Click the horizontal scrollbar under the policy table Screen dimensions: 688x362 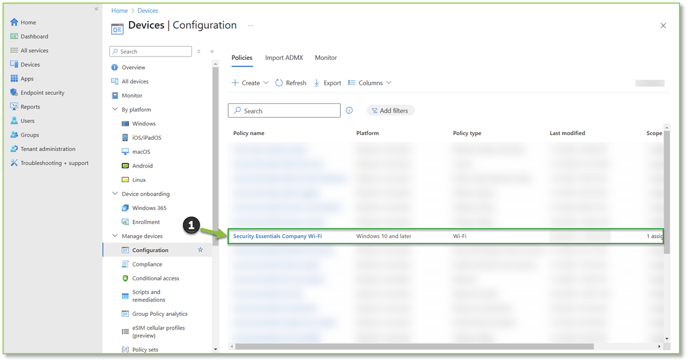(x=414, y=346)
